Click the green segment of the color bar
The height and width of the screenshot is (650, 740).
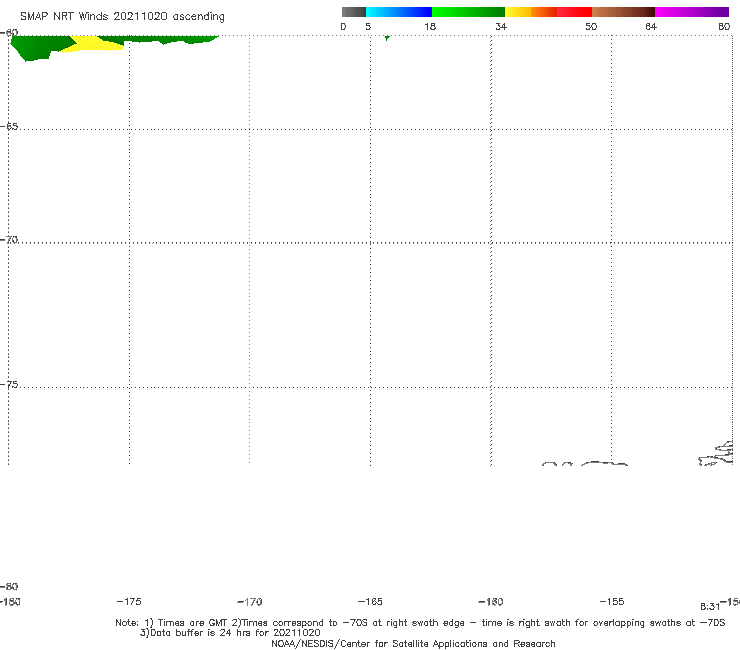[468, 12]
